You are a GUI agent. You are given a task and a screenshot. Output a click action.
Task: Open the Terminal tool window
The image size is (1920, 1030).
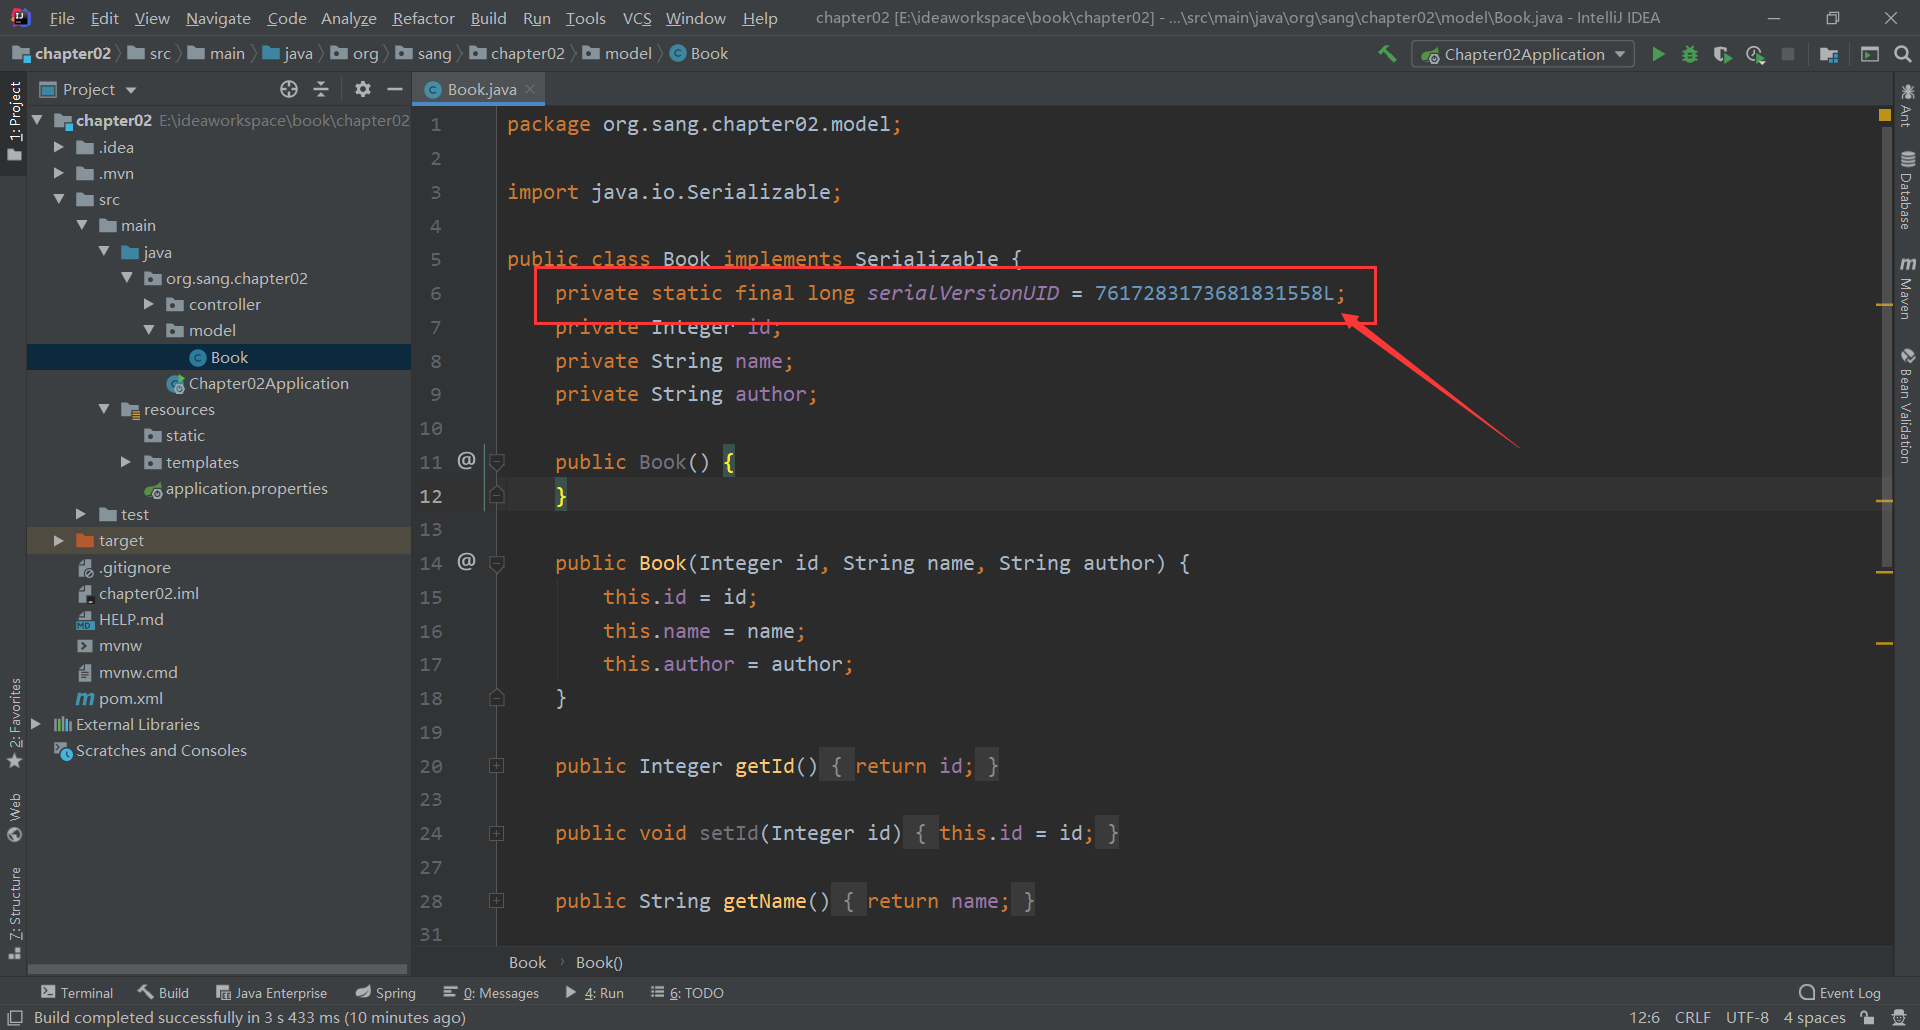tap(77, 992)
